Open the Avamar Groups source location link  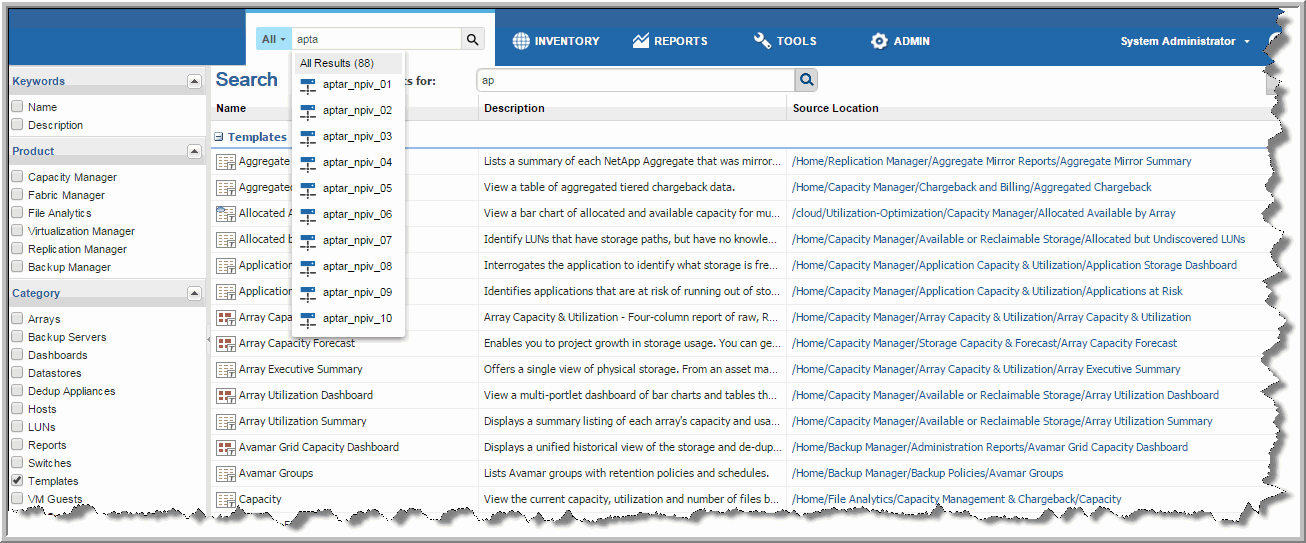(927, 473)
